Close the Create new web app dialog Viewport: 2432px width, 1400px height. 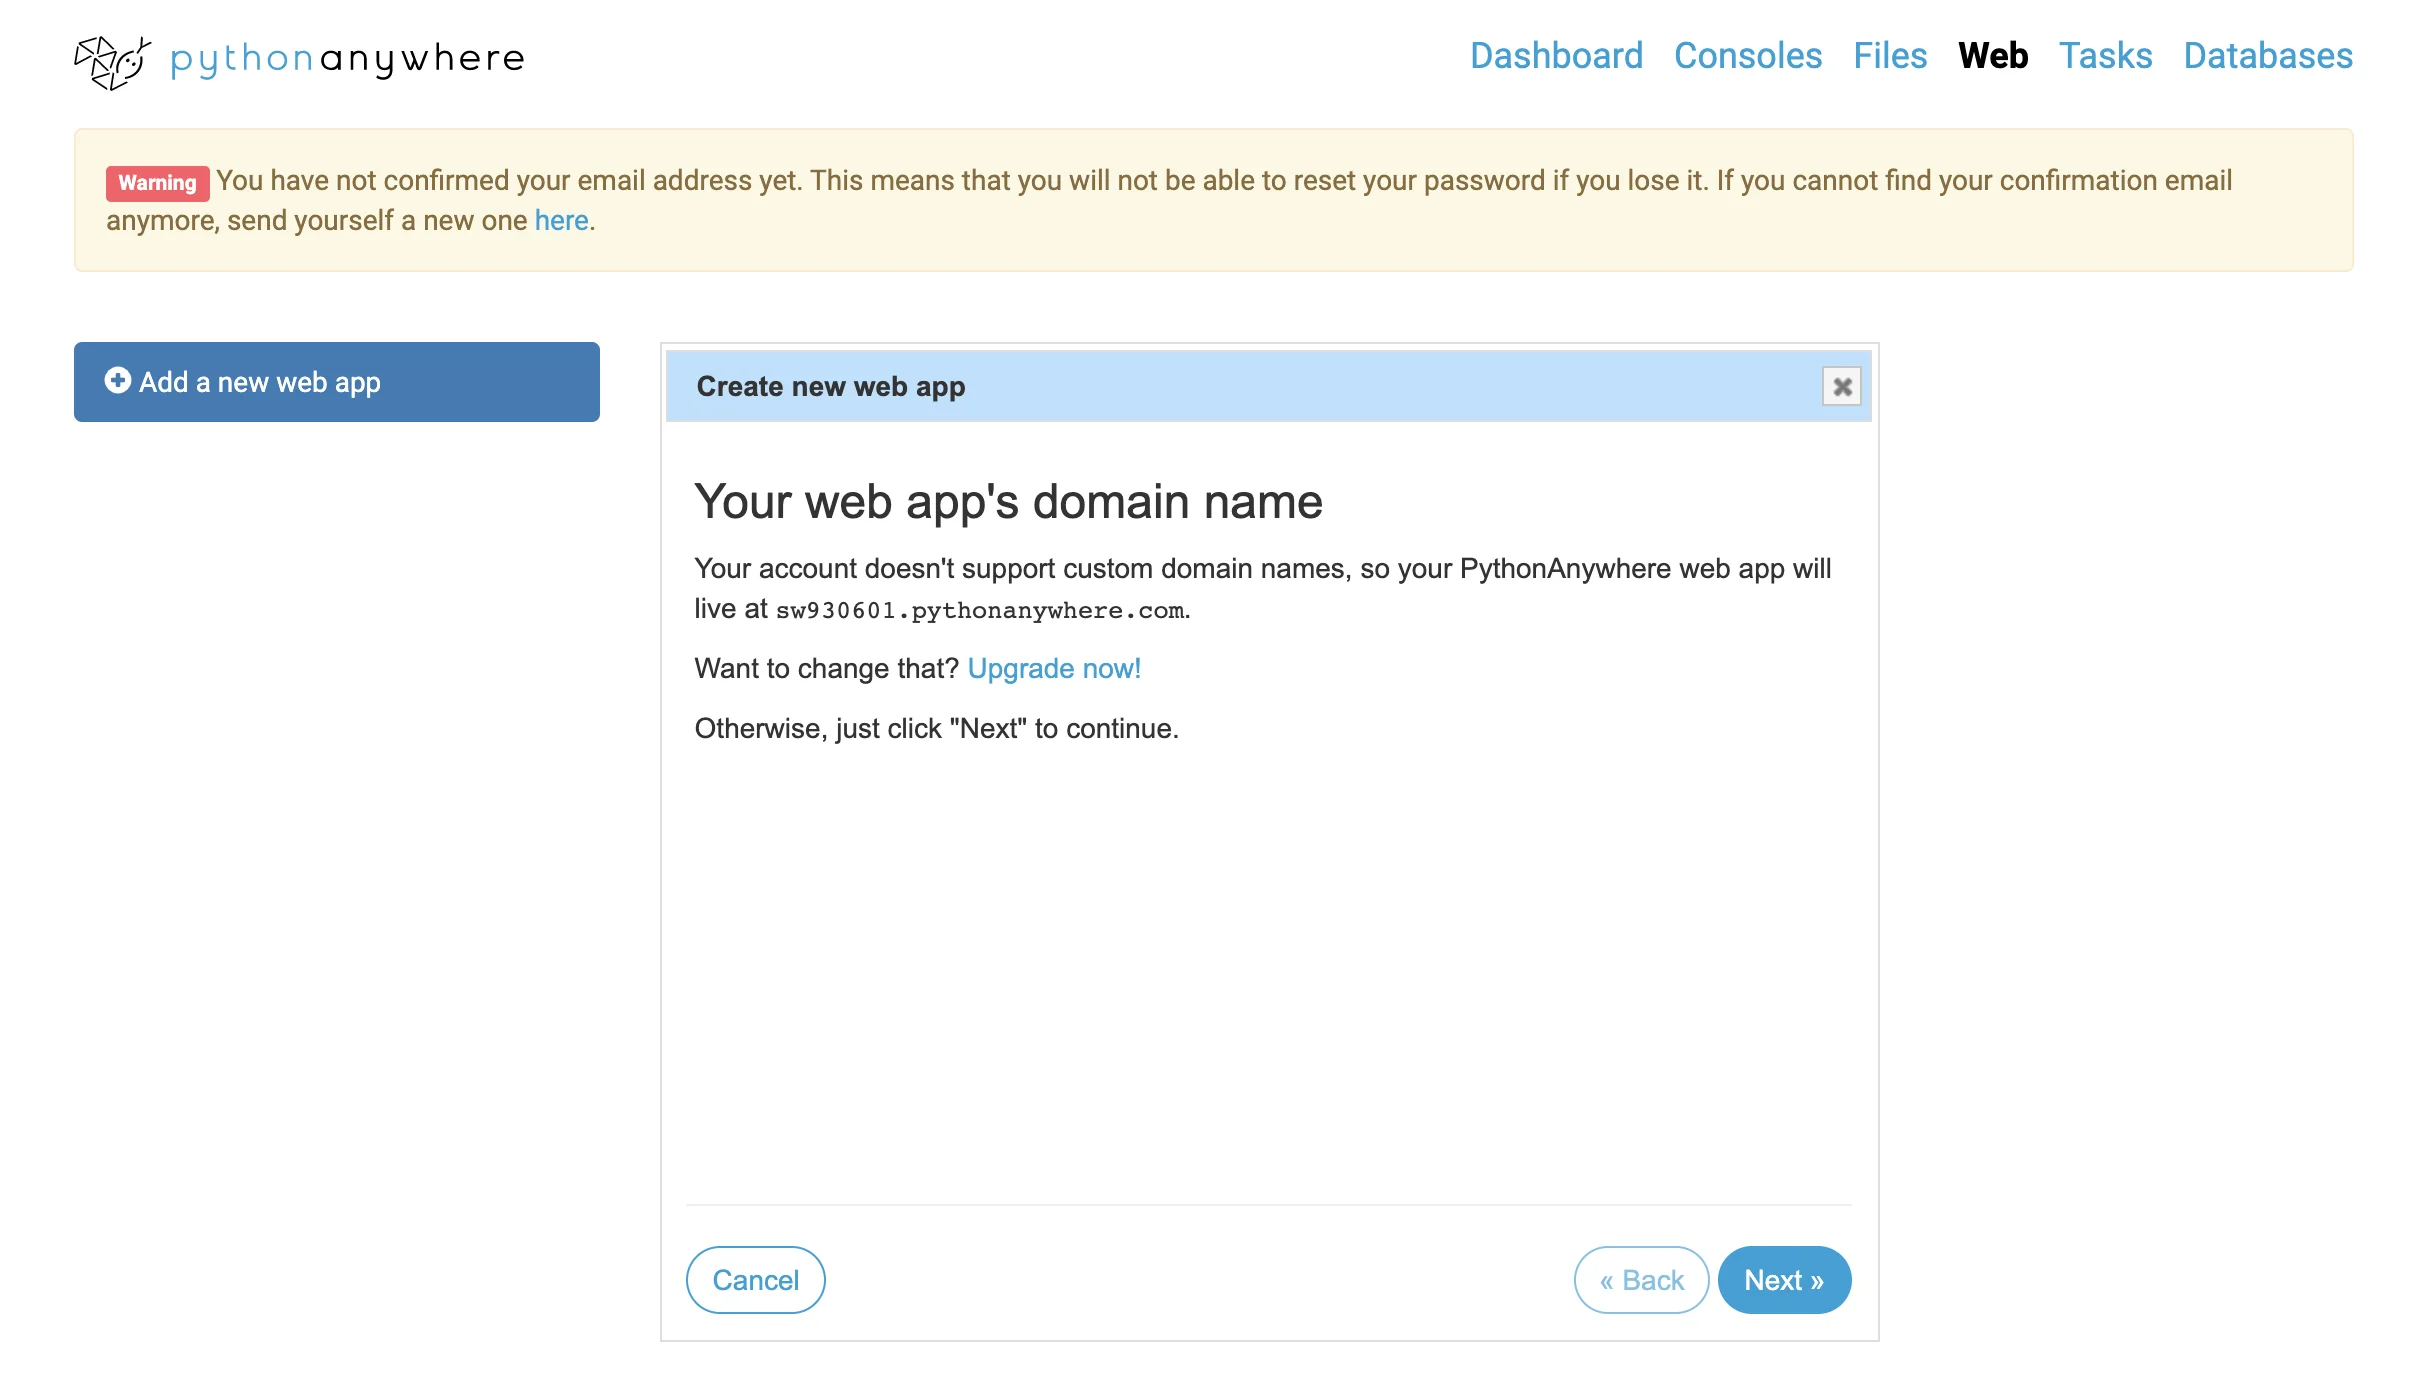(x=1841, y=386)
